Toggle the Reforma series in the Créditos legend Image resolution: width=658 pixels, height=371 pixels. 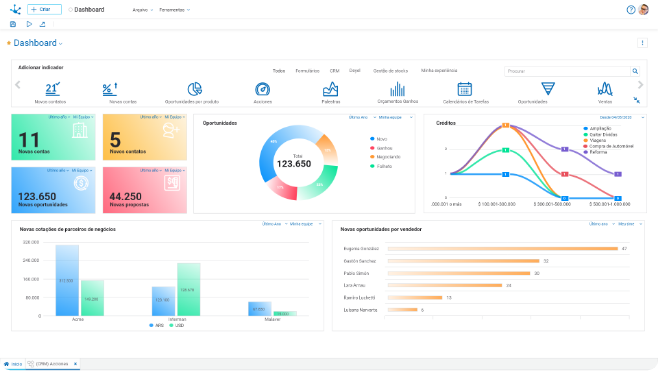595,152
